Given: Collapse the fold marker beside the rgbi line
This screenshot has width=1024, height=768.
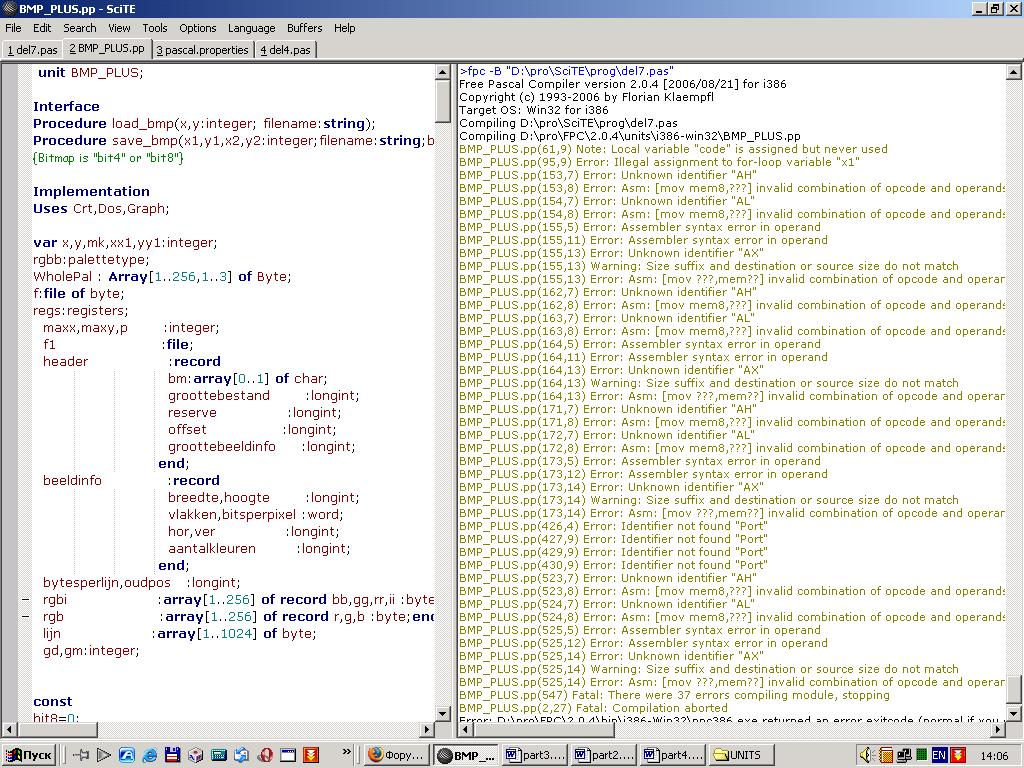Looking at the screenshot, I should 26,600.
